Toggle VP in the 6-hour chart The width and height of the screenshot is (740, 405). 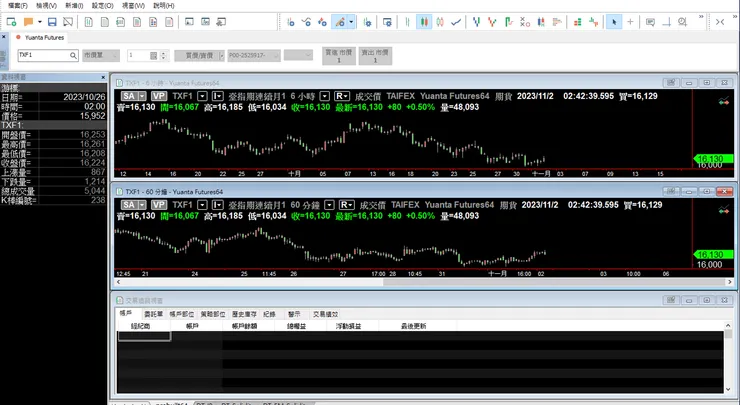tap(159, 96)
